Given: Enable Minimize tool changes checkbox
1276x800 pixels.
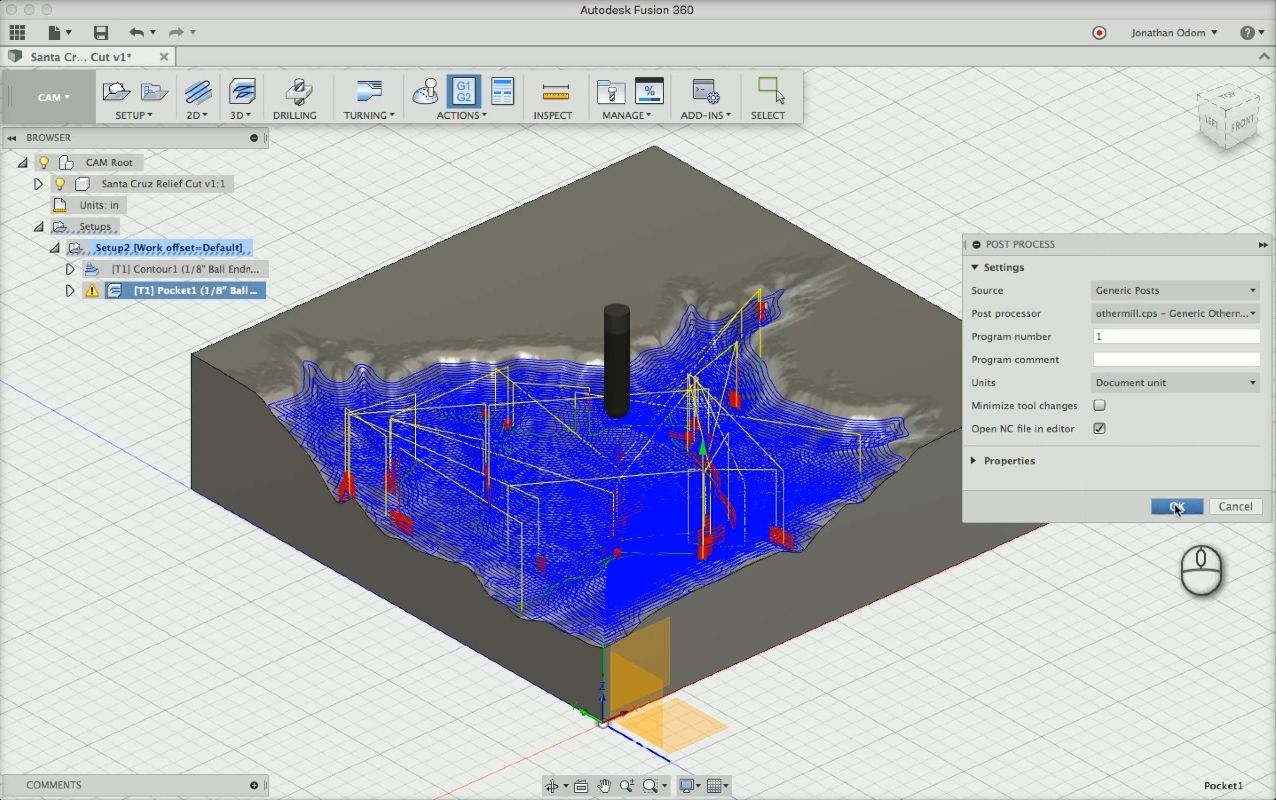Looking at the screenshot, I should [x=1099, y=406].
